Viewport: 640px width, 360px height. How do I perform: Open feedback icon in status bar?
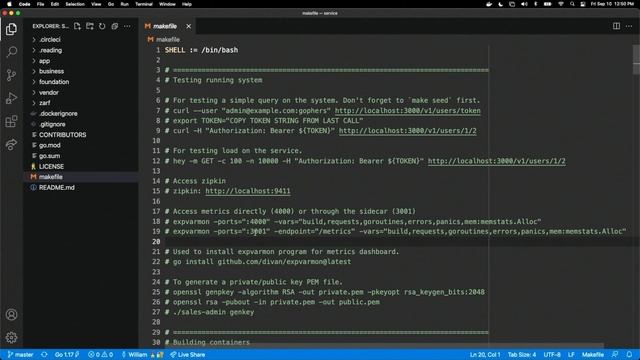click(615, 355)
